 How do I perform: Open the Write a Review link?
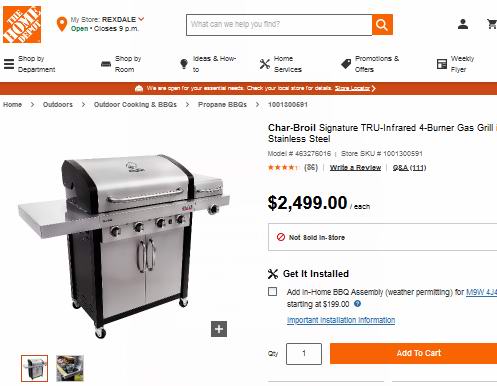coord(355,168)
